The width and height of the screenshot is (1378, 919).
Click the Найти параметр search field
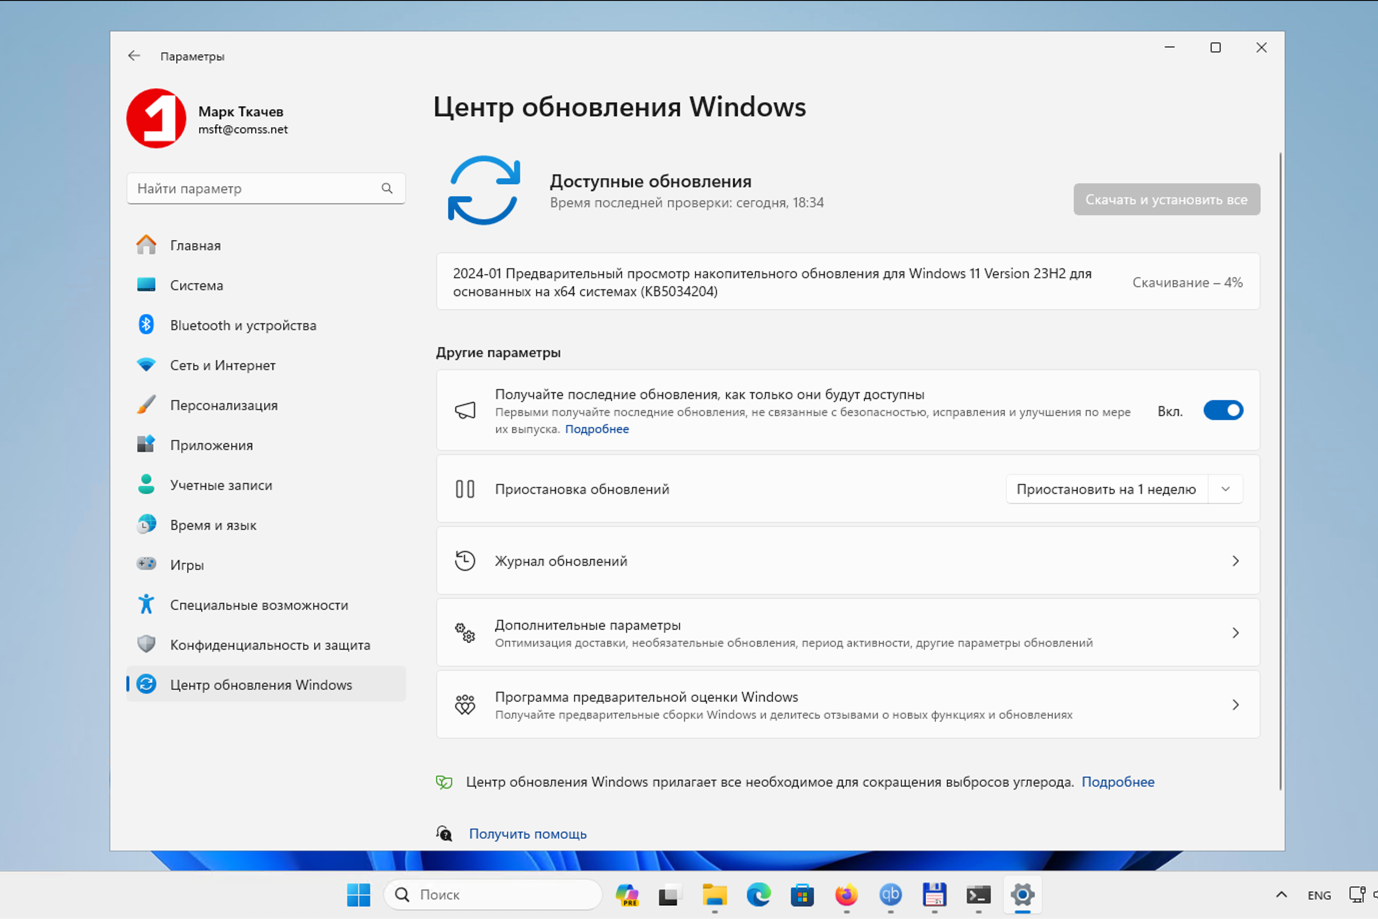(x=255, y=188)
